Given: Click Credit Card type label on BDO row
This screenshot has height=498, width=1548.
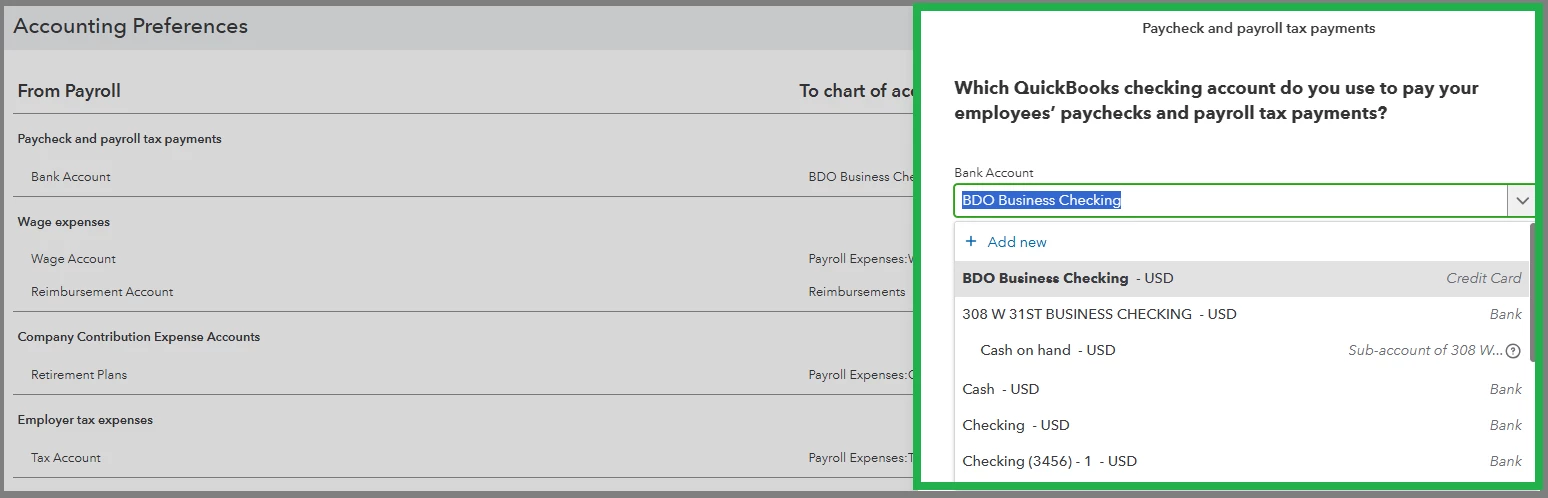Looking at the screenshot, I should [x=1484, y=279].
